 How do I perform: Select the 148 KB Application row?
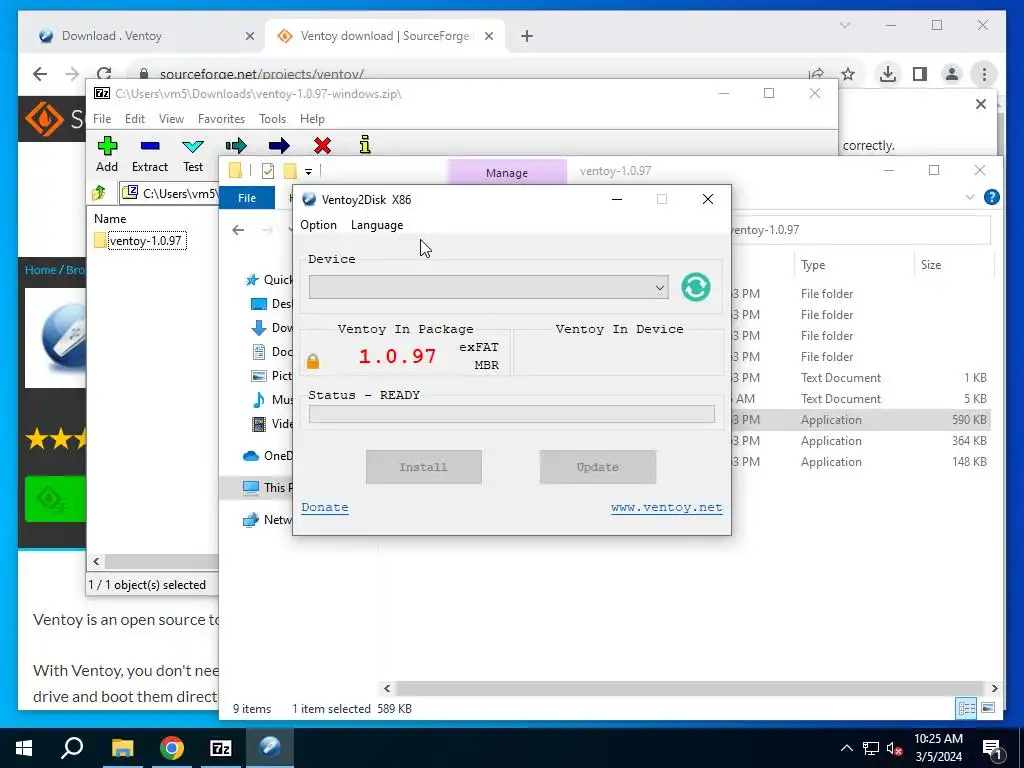[x=861, y=462]
